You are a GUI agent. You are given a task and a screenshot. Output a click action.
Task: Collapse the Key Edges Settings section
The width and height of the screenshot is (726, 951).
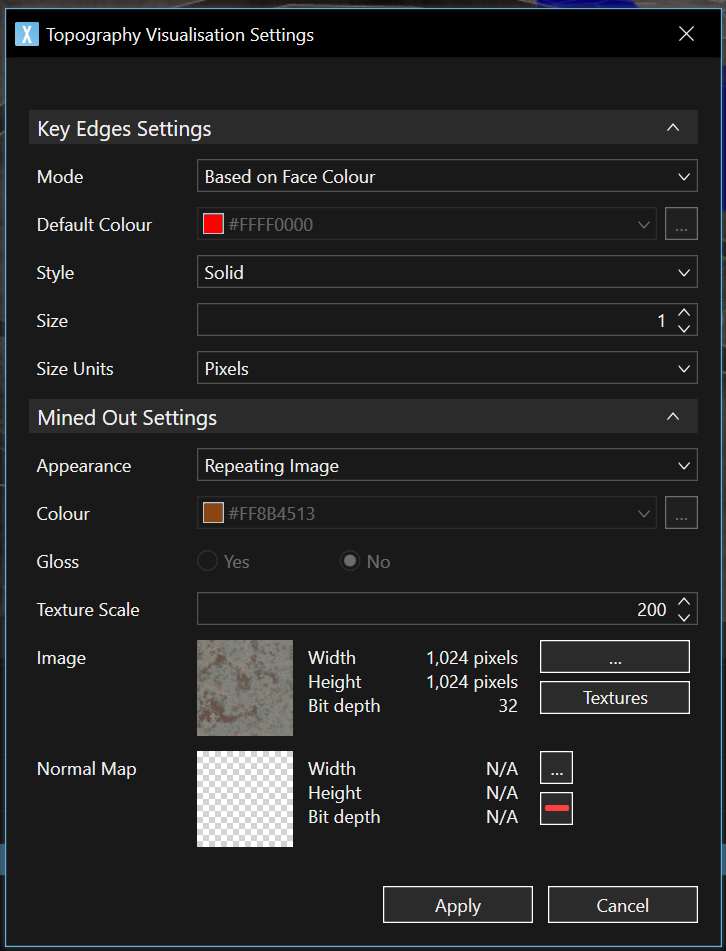(x=673, y=129)
